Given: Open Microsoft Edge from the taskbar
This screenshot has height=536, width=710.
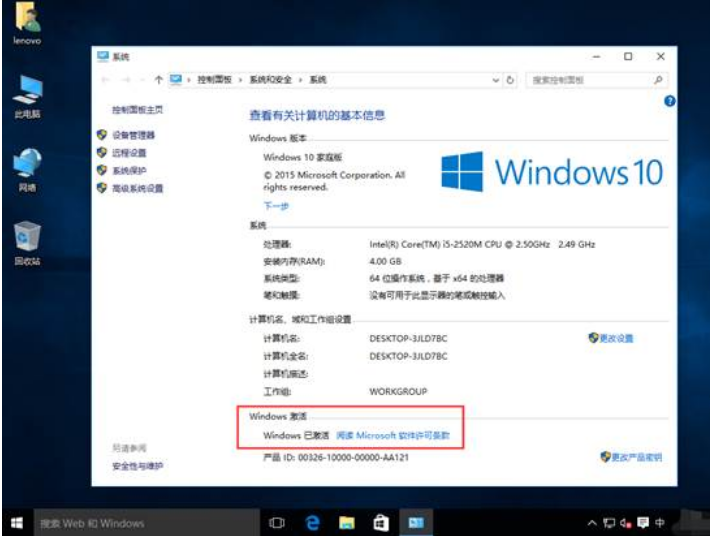Looking at the screenshot, I should pos(312,523).
